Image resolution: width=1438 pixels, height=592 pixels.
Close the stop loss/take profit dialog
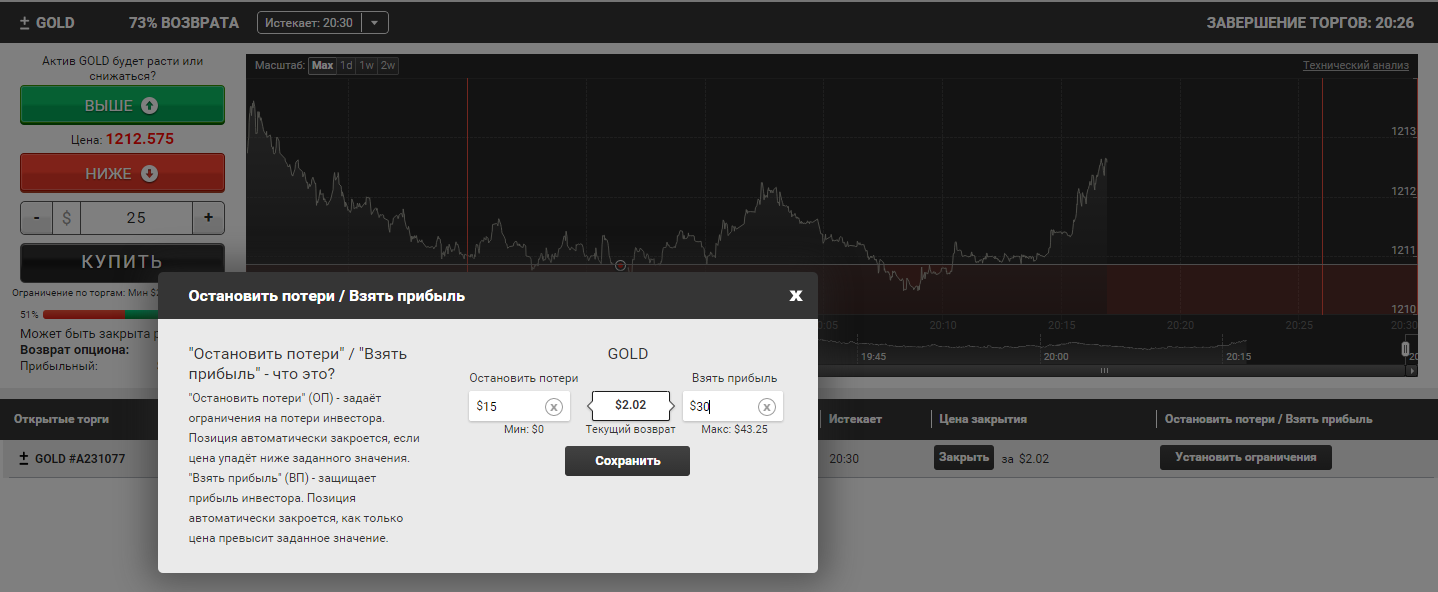pyautogui.click(x=796, y=295)
